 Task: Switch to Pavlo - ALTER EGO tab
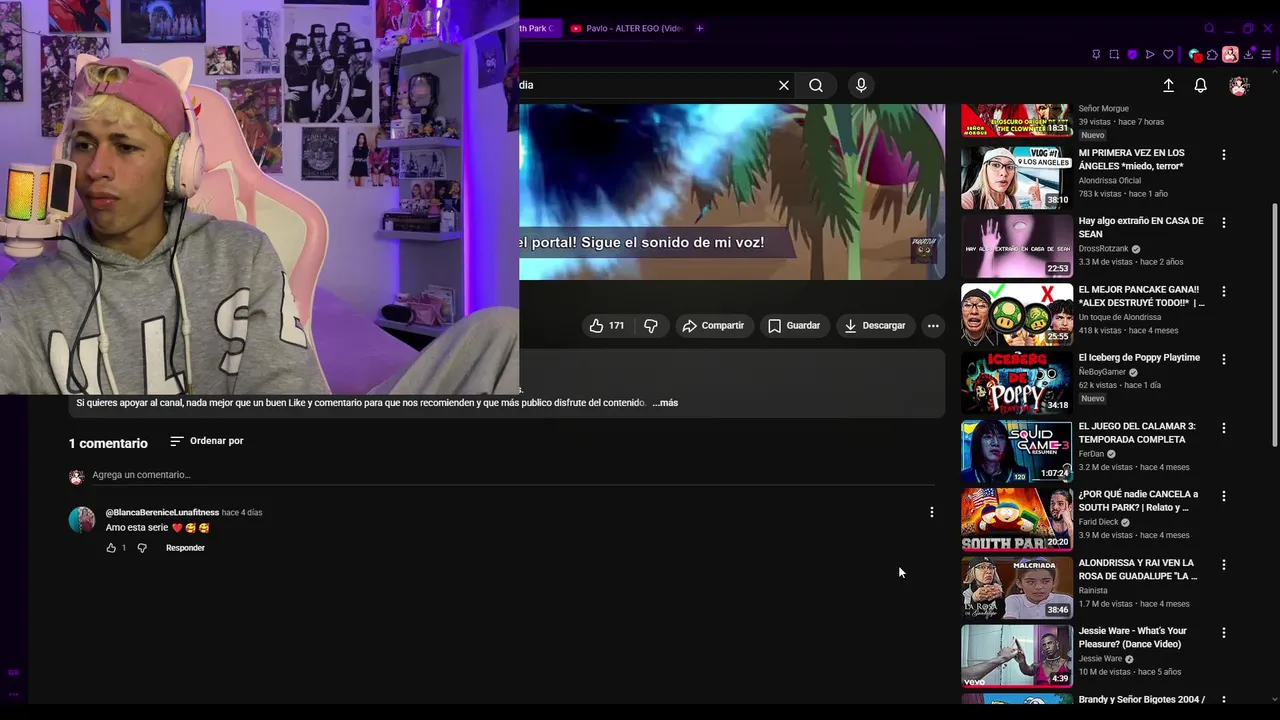(x=625, y=28)
